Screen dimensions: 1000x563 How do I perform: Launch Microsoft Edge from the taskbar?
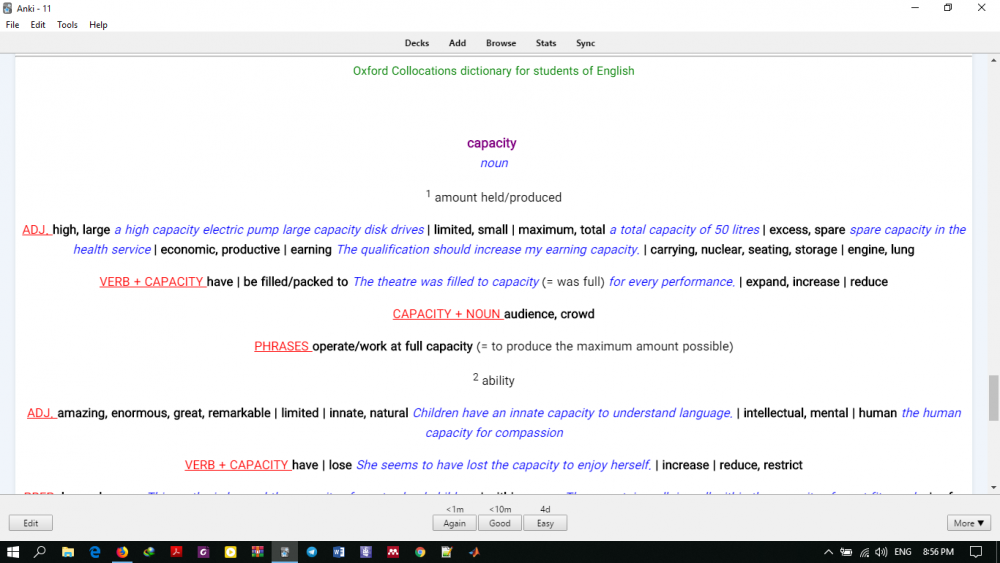pyautogui.click(x=95, y=552)
